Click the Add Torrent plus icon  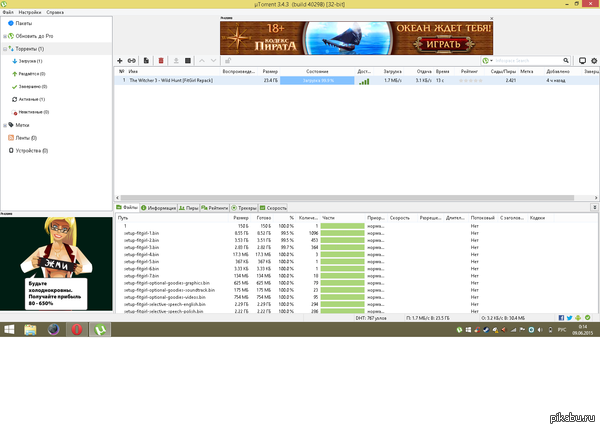coord(120,61)
